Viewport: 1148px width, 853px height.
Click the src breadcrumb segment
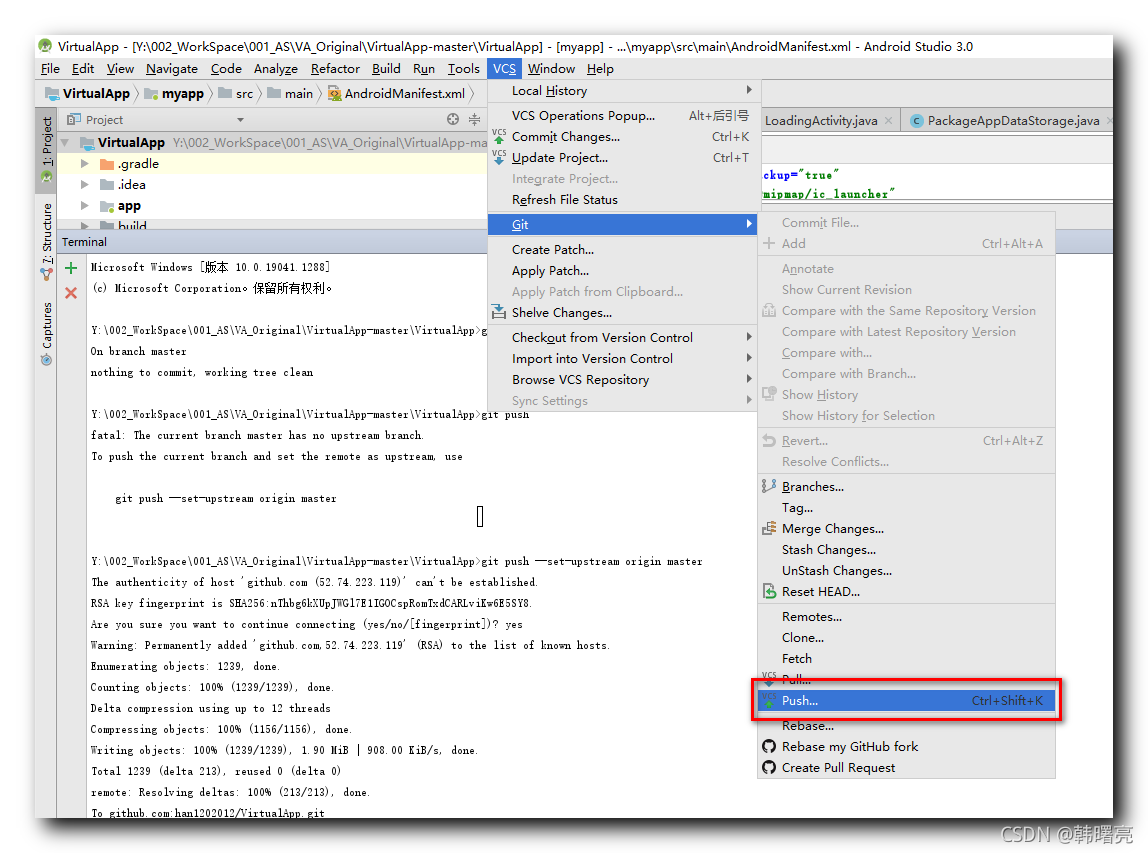[236, 94]
